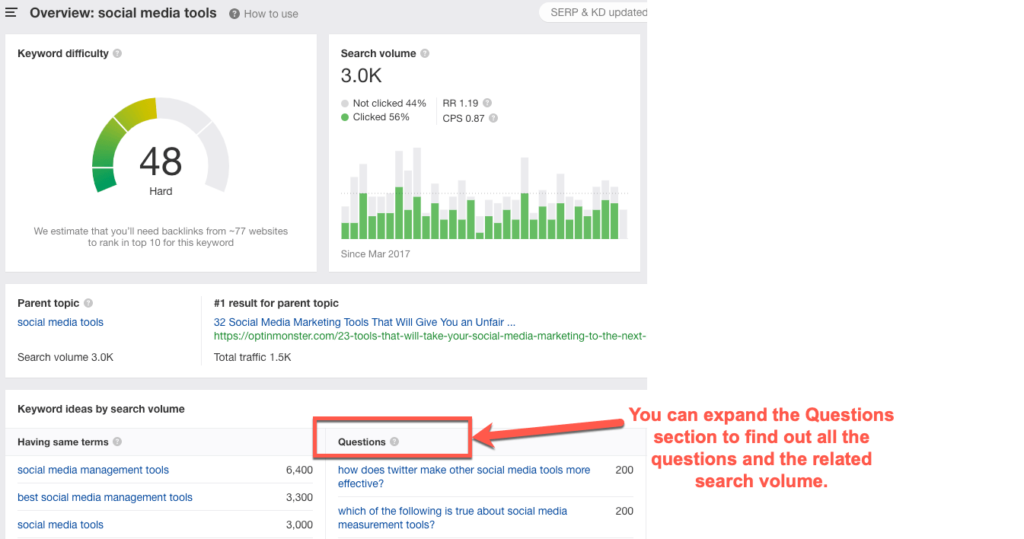Click the Since Mar 2017 label
Image resolution: width=1024 pixels, height=539 pixels.
(375, 254)
